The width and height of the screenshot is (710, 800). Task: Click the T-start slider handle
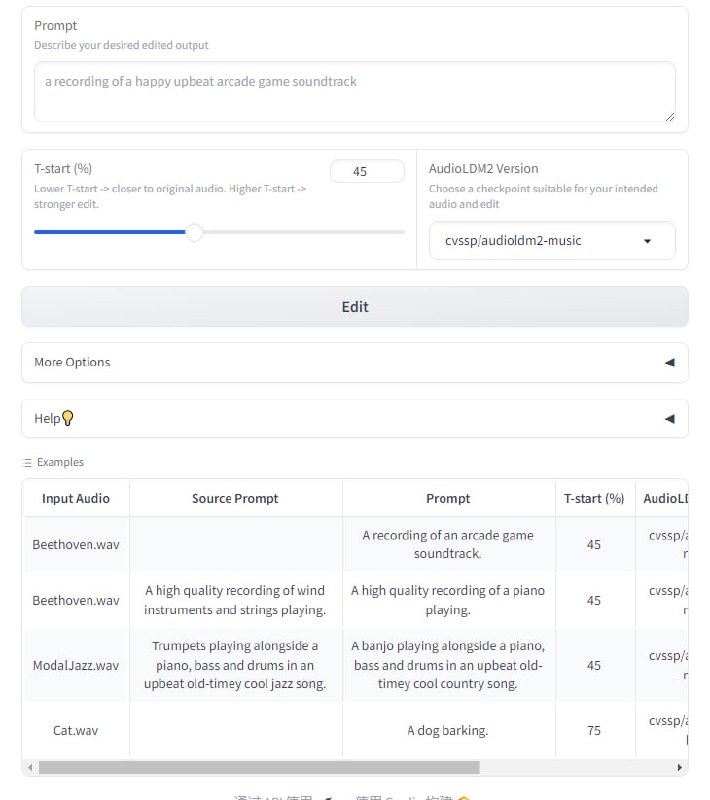point(195,232)
